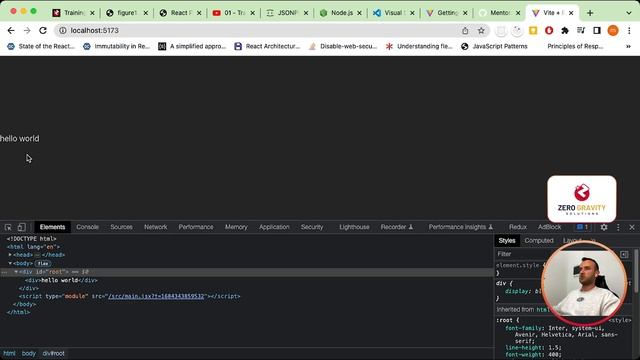Collapse the body element node
This screenshot has height=360, width=640.
click(x=10, y=263)
